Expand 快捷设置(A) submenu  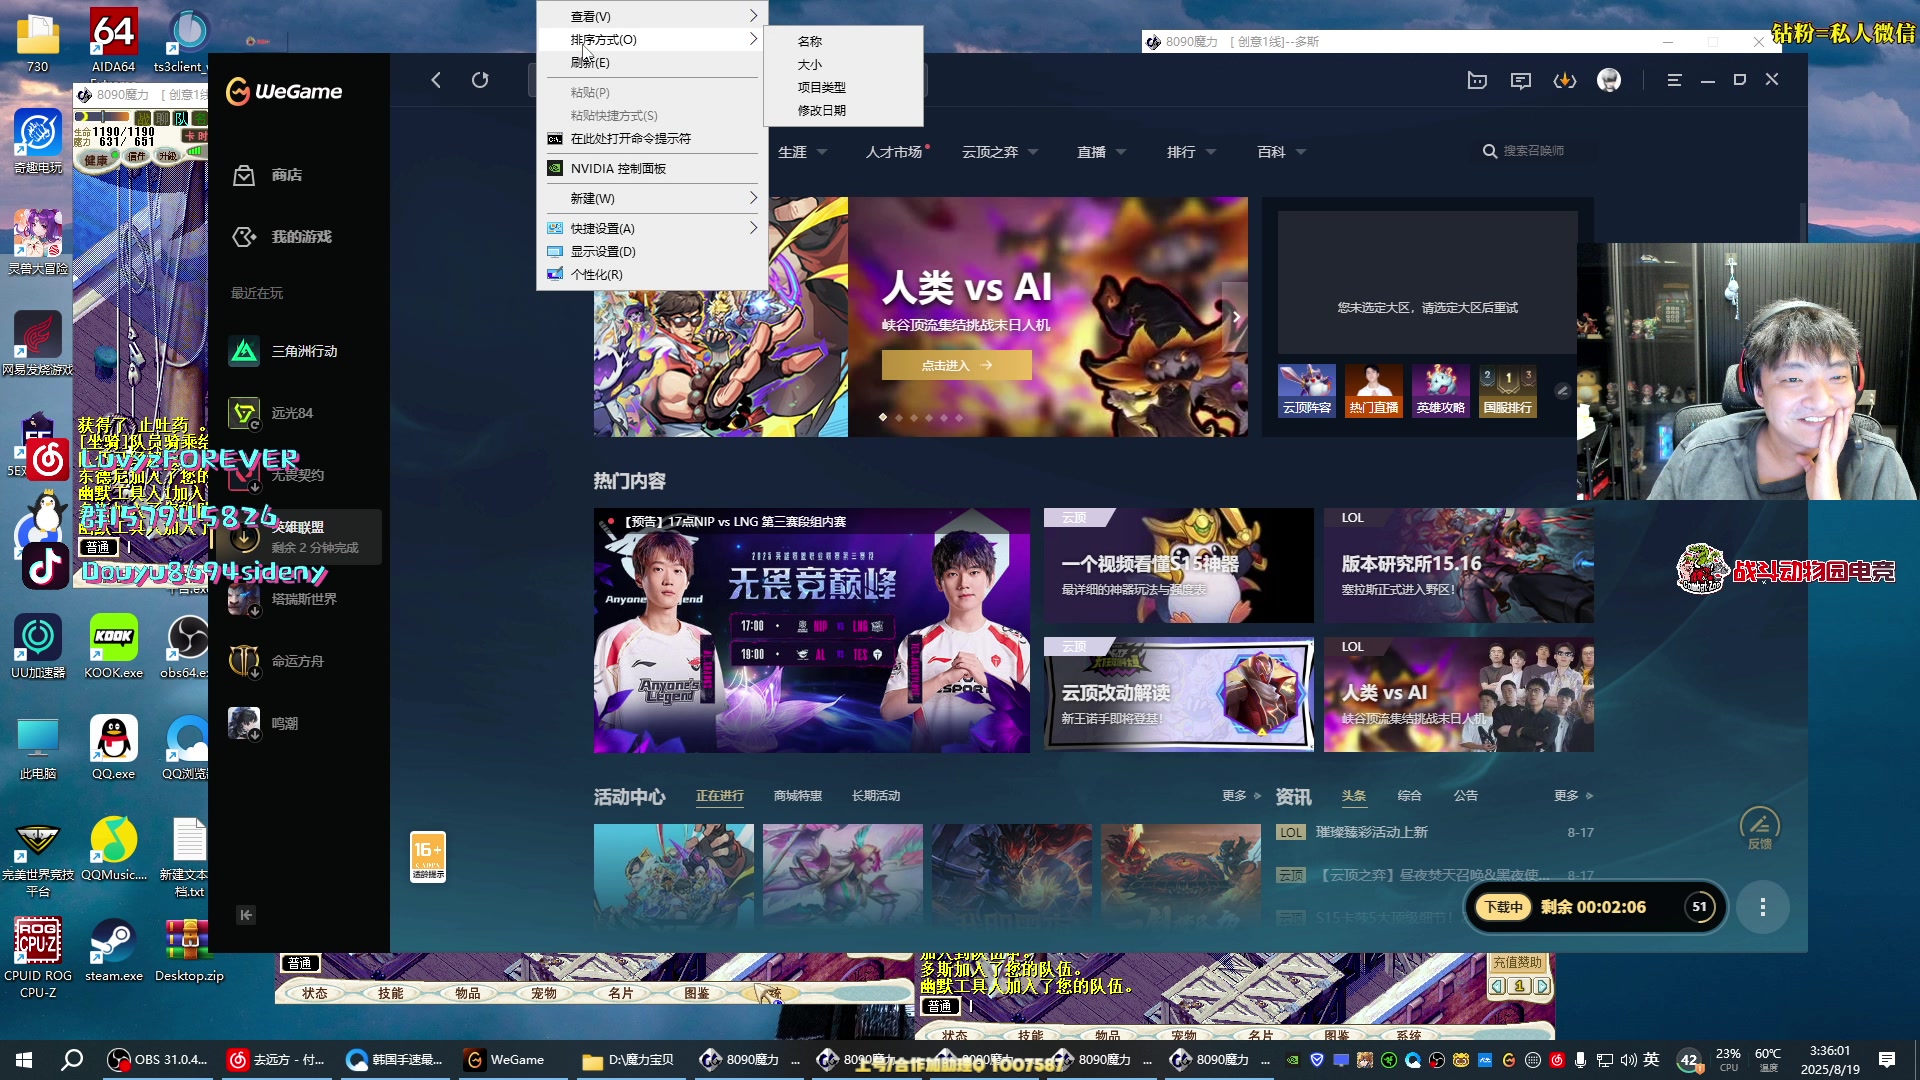(x=652, y=228)
